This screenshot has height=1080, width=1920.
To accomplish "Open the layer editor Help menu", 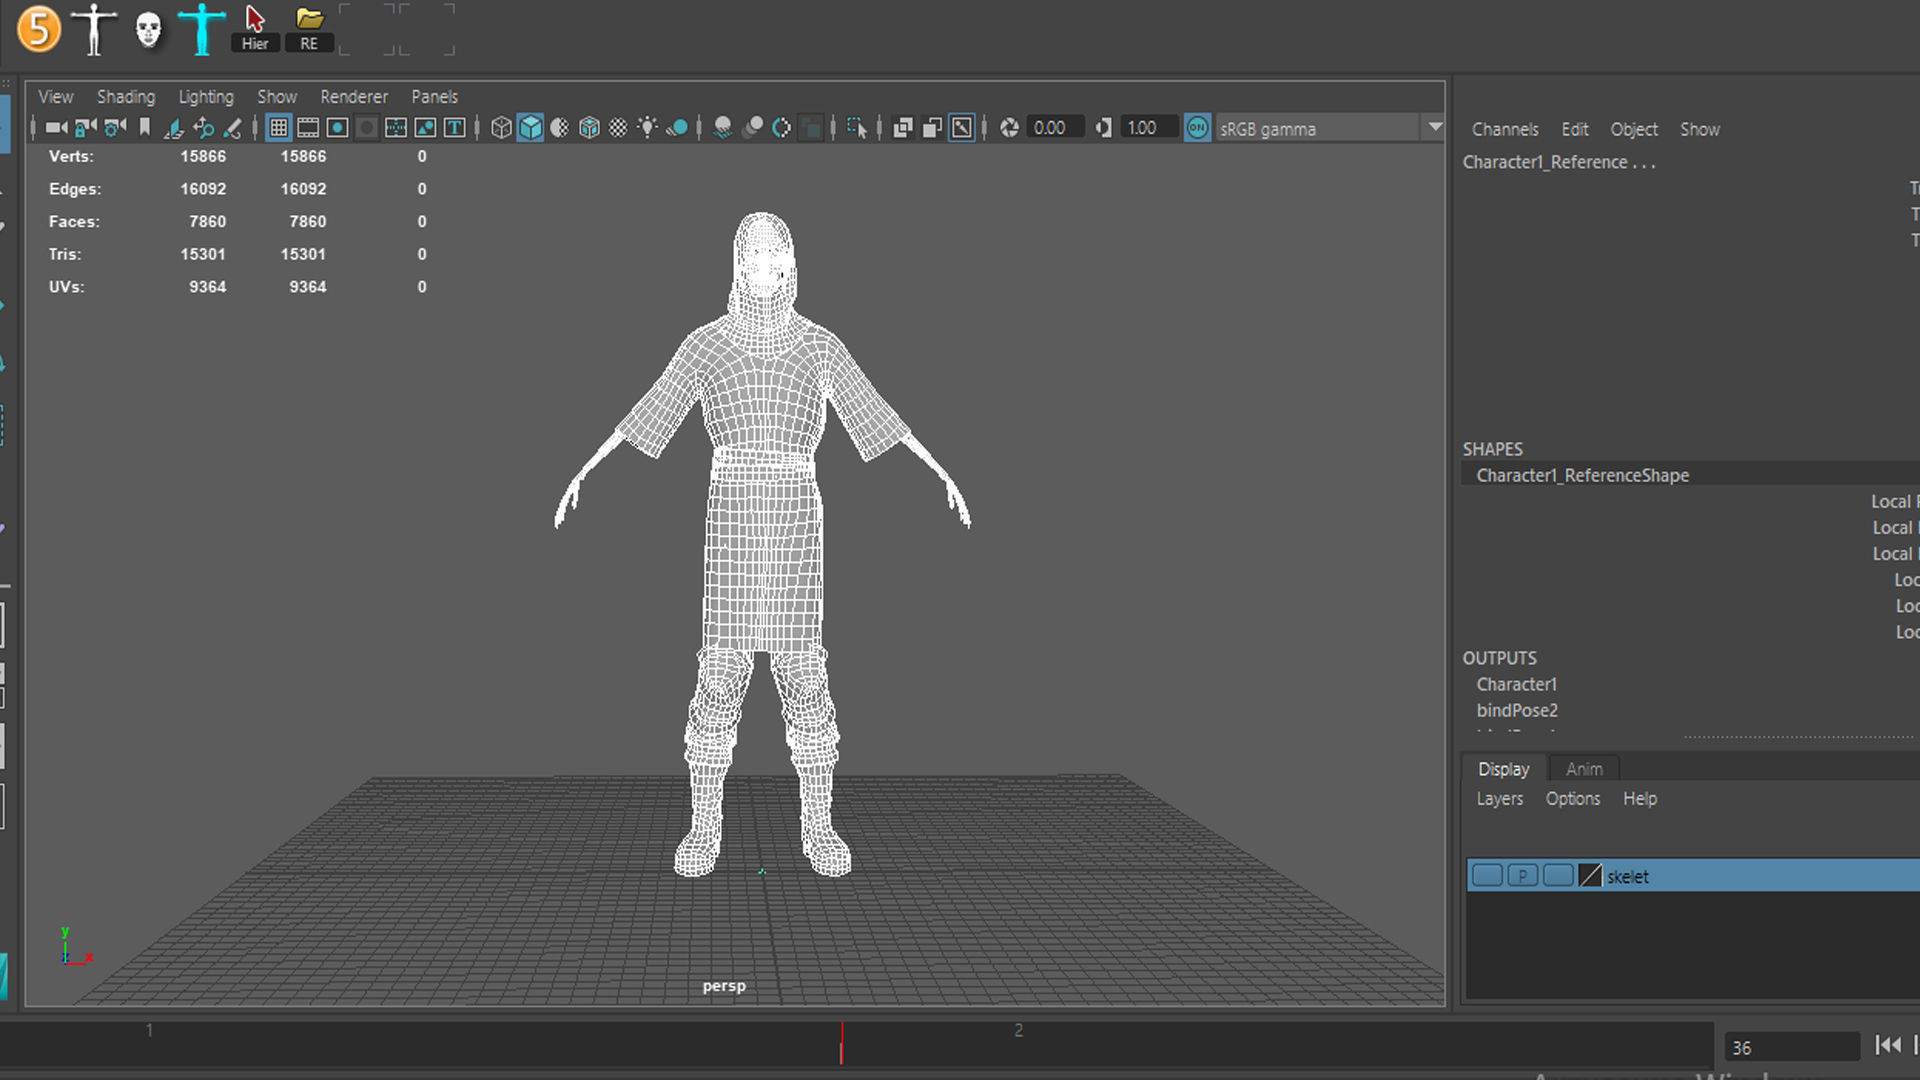I will tap(1640, 799).
